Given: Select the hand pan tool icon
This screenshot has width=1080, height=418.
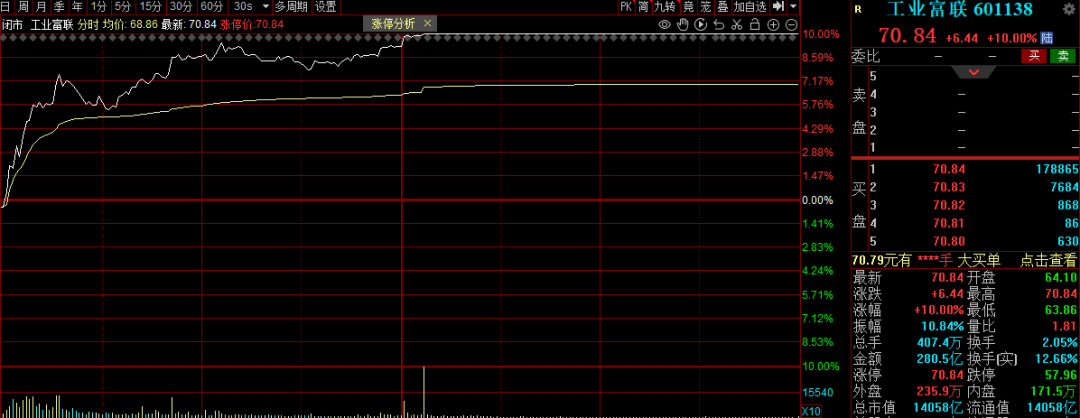Looking at the screenshot, I should click(x=683, y=25).
